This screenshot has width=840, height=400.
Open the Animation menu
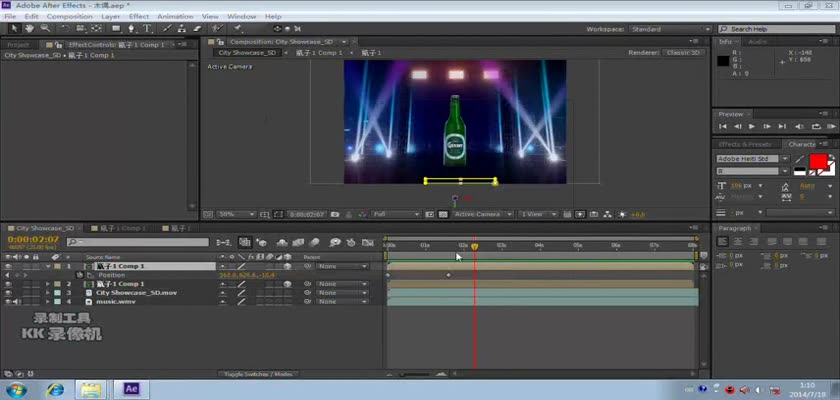point(175,17)
